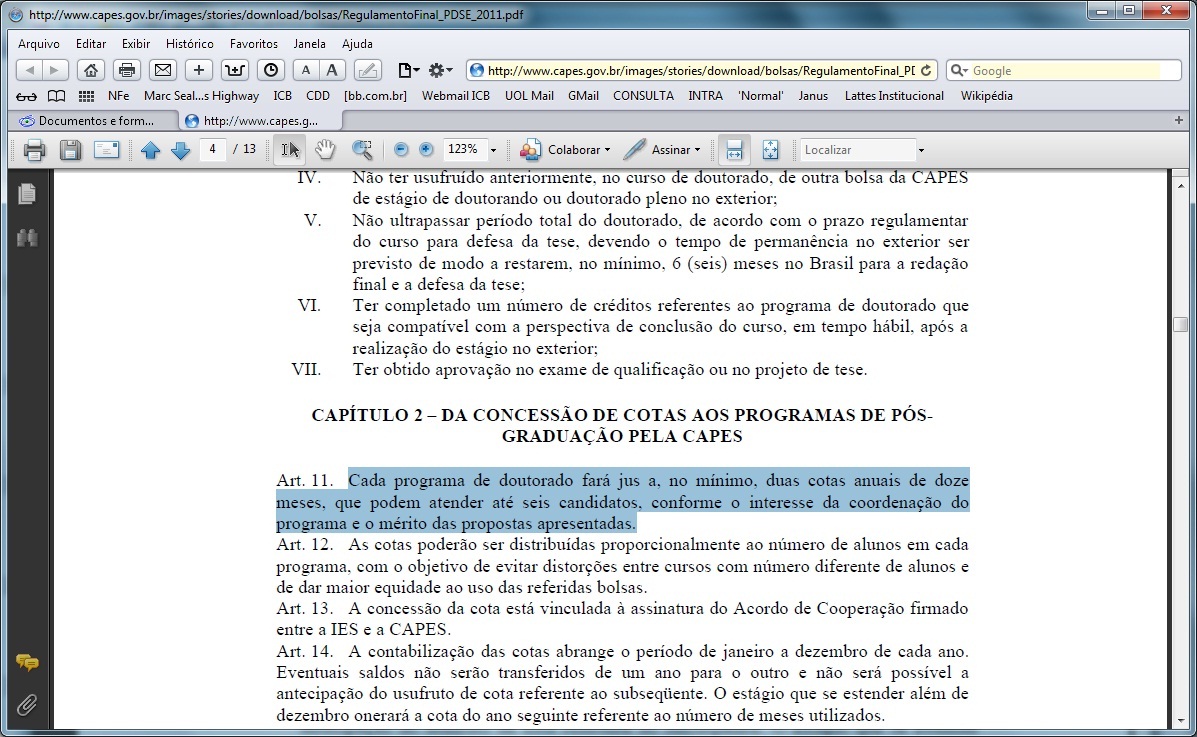Add a bookmark with the plus button
1197x737 pixels.
pyautogui.click(x=198, y=70)
